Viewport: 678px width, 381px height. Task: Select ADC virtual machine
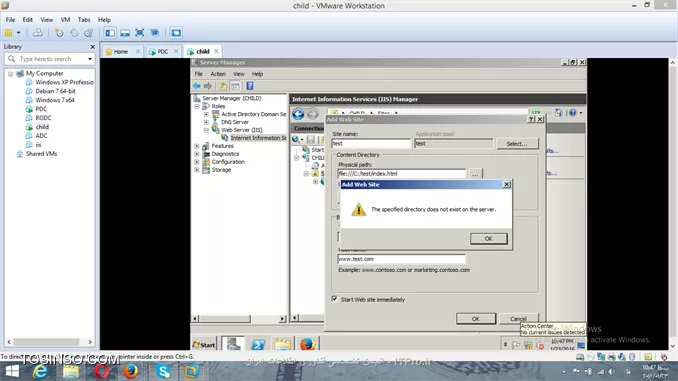[x=42, y=136]
